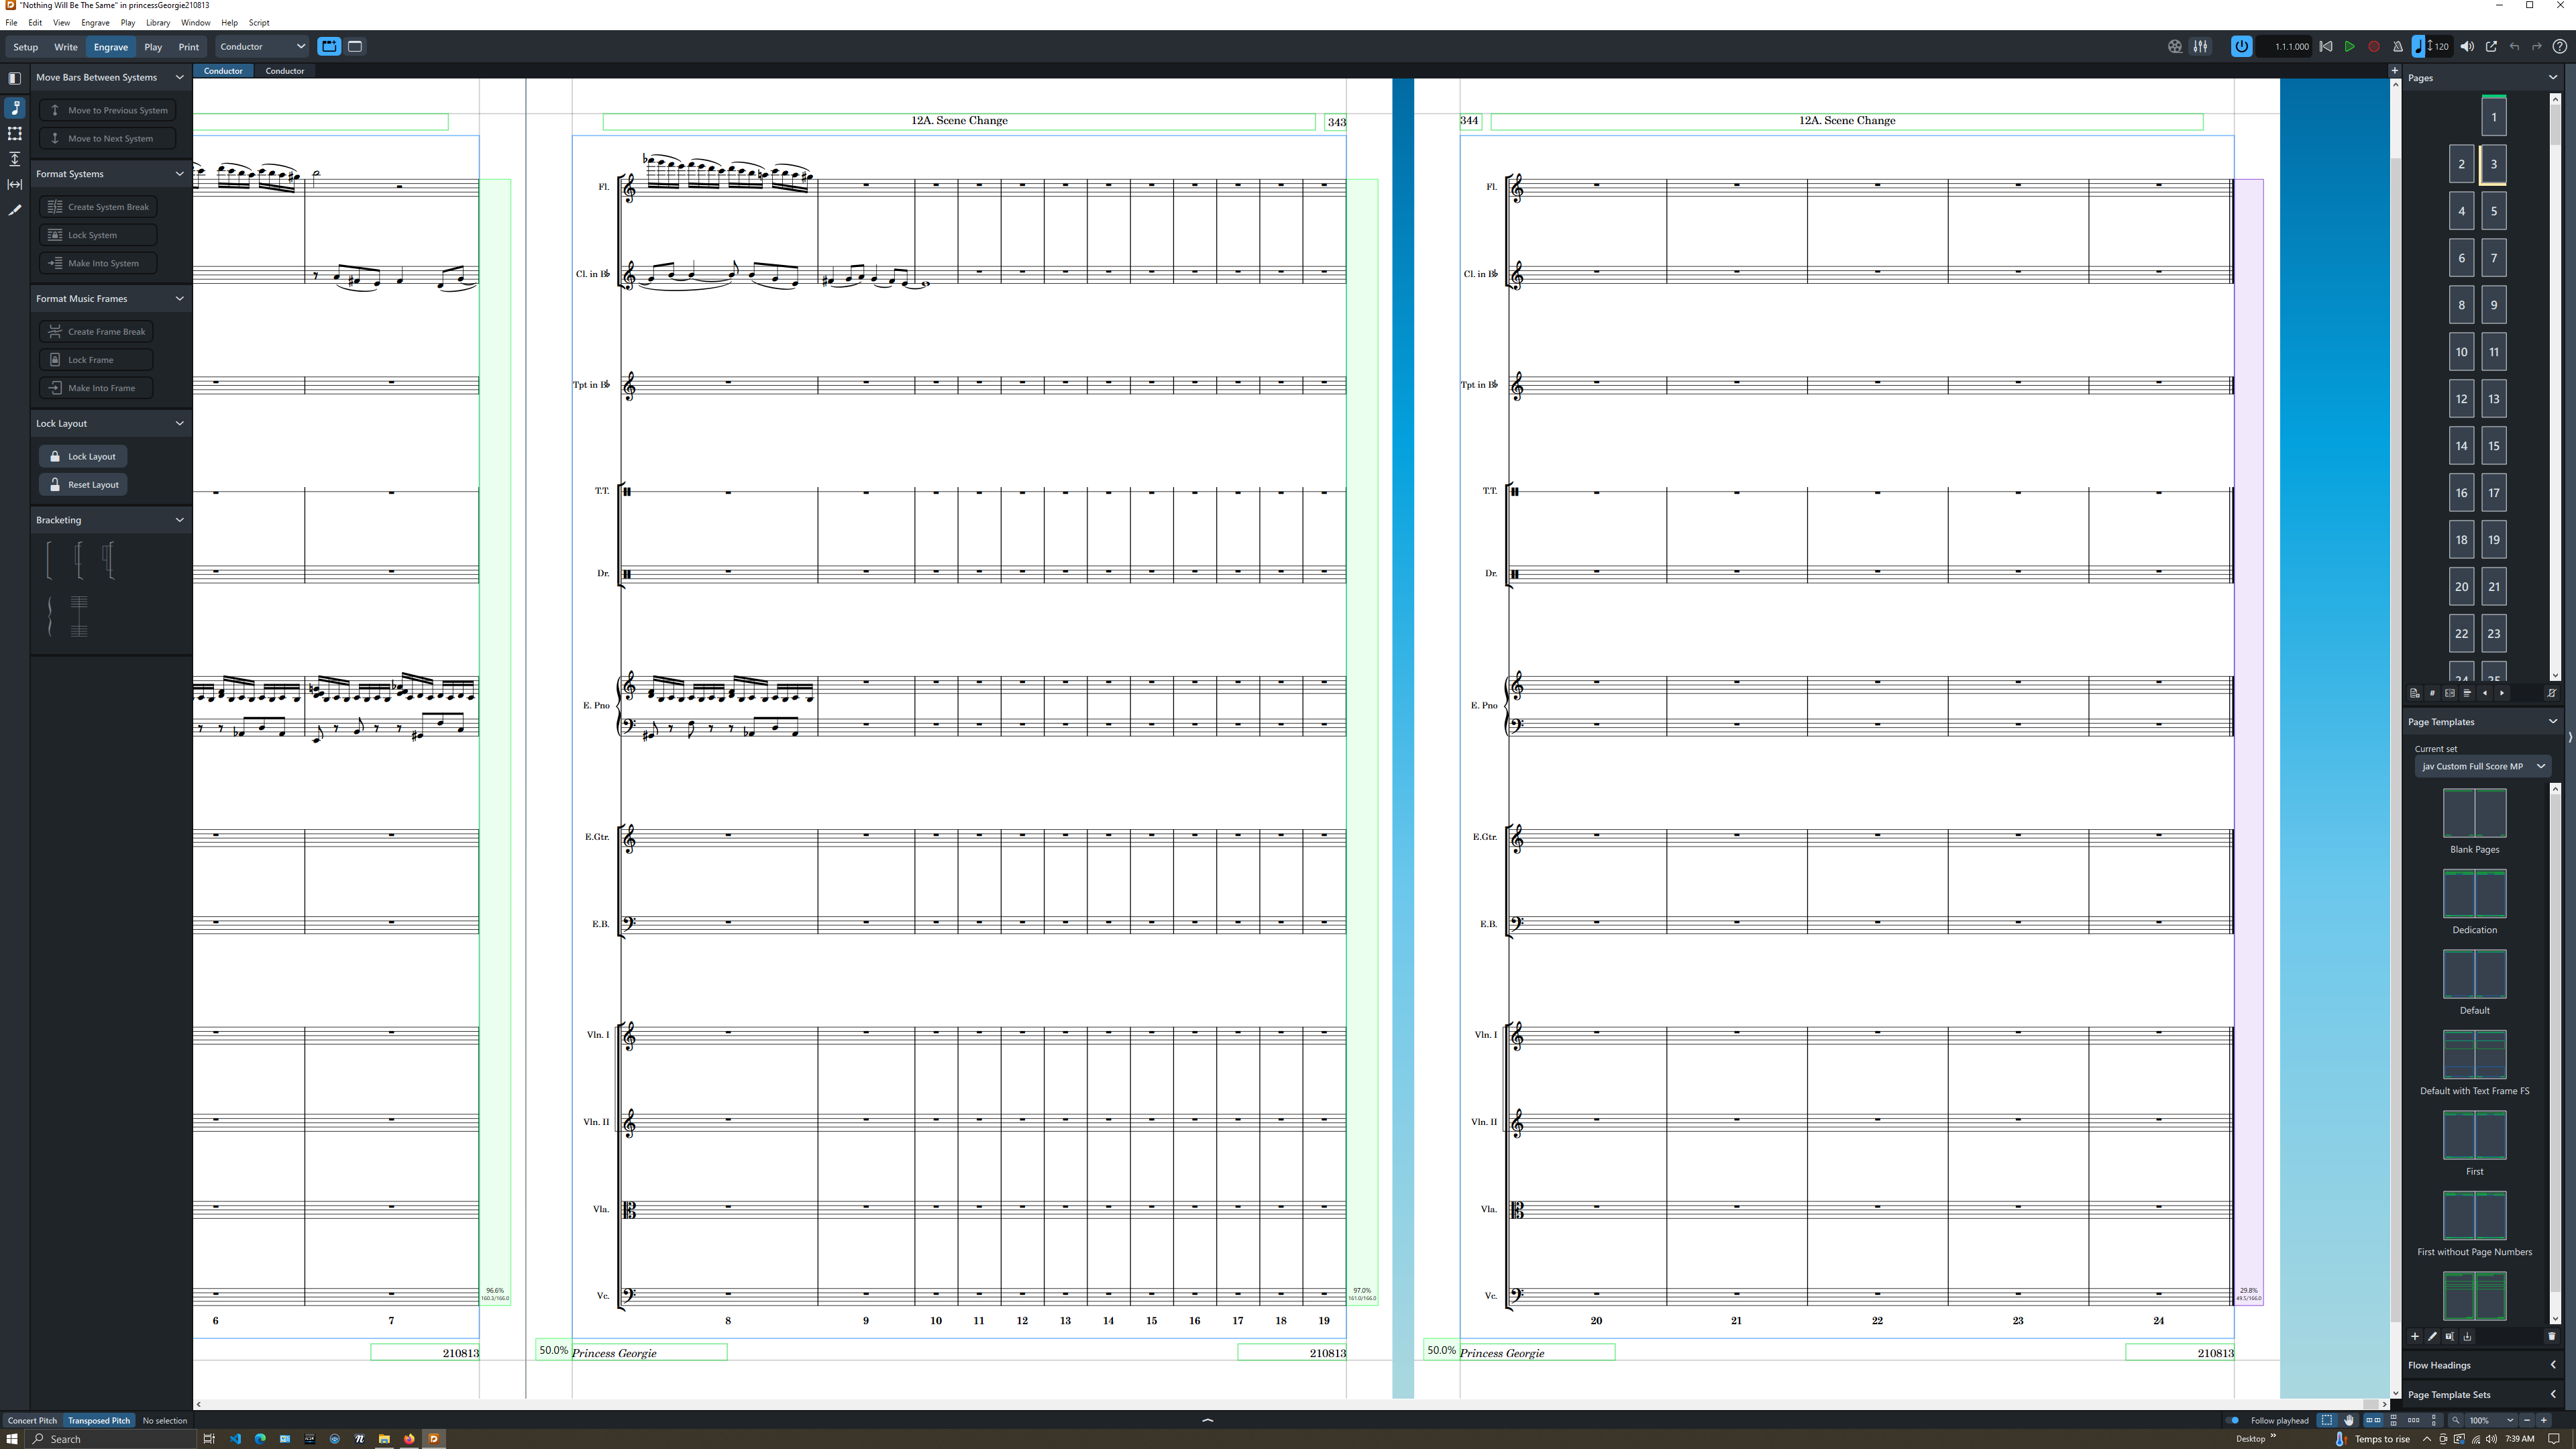This screenshot has height=1449, width=2576.
Task: Open the video window icon
Action: click(x=2175, y=47)
